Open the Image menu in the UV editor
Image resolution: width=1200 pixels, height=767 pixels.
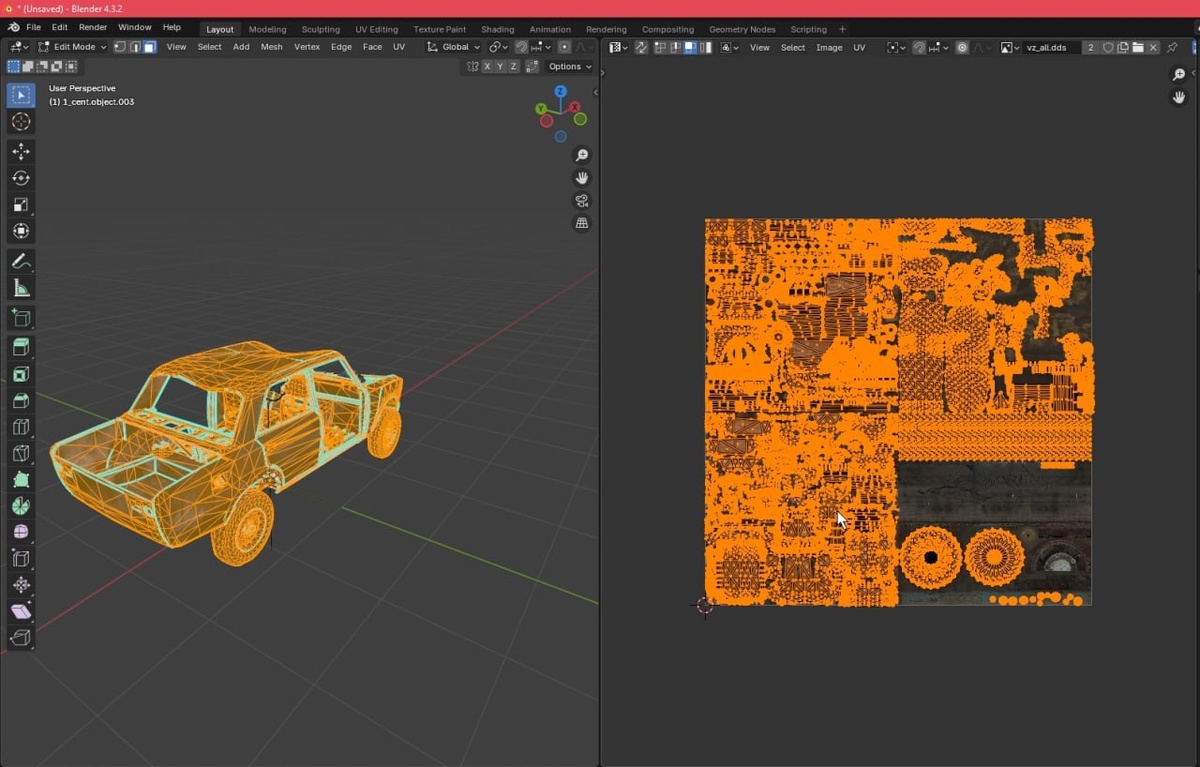[829, 47]
